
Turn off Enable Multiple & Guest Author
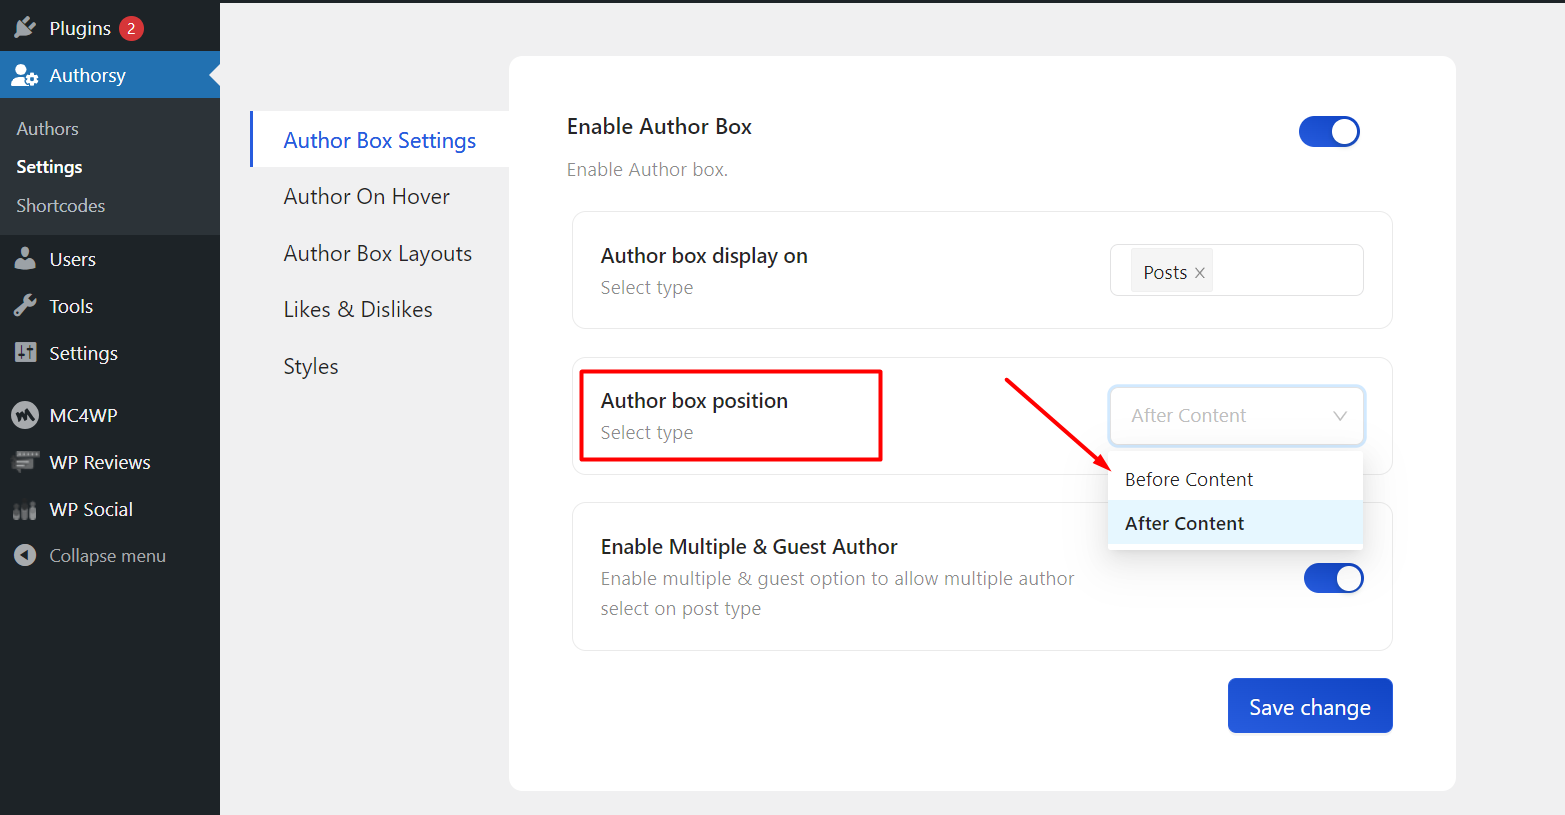click(1334, 577)
